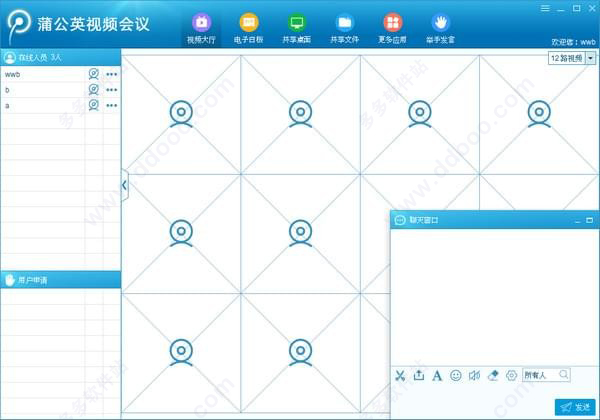Screen dimensions: 600x420
Task: Minimize the 聊天窗口 chat window
Action: pos(578,221)
